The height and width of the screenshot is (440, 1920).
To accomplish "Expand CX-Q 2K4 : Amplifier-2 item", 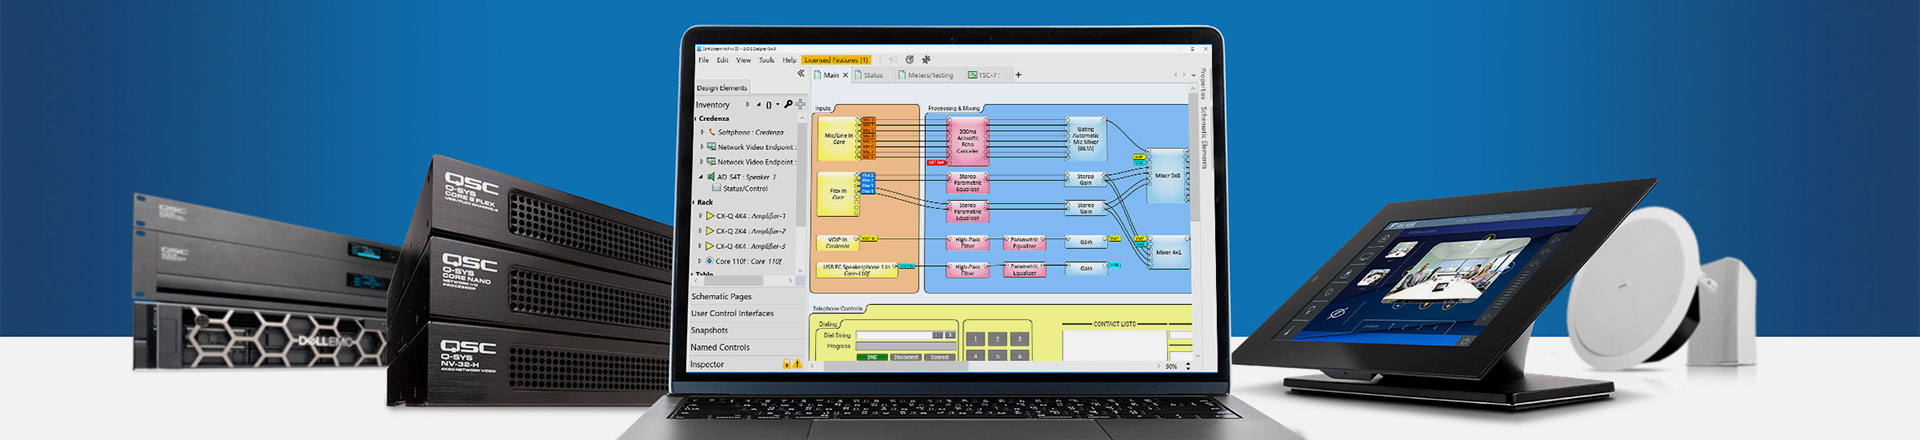I will click(x=701, y=231).
